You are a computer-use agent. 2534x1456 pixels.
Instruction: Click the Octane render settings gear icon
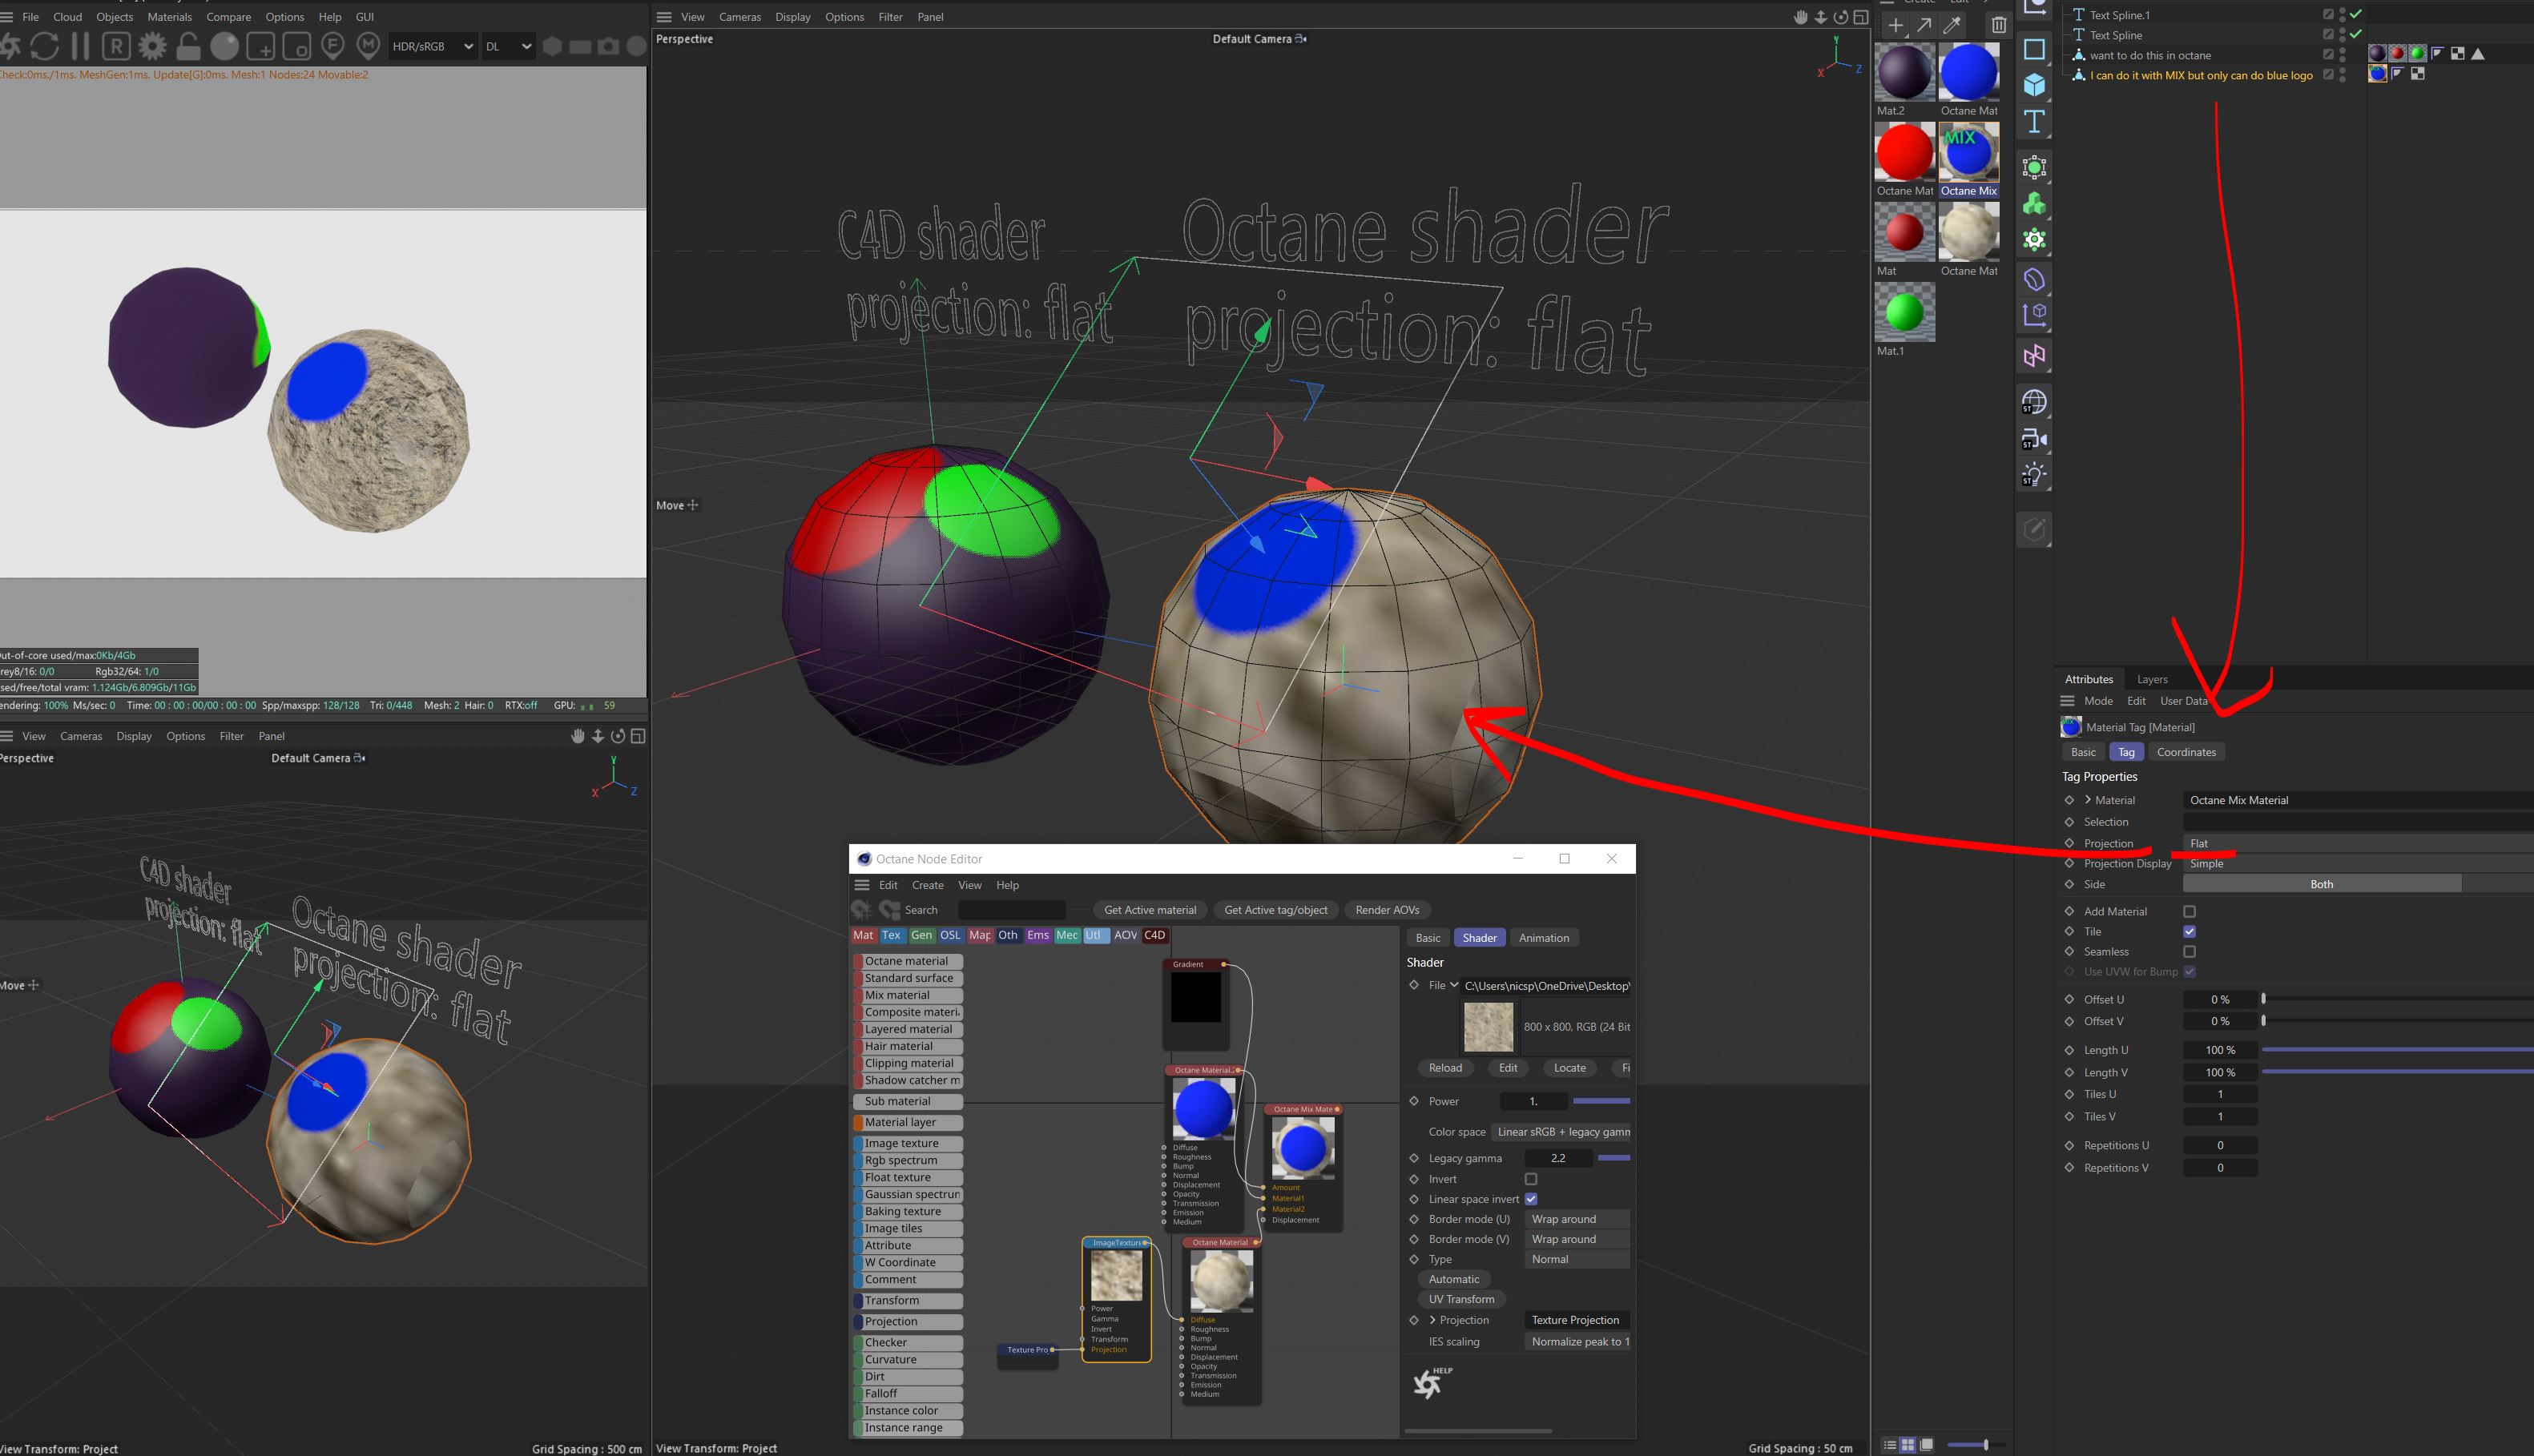pos(152,46)
